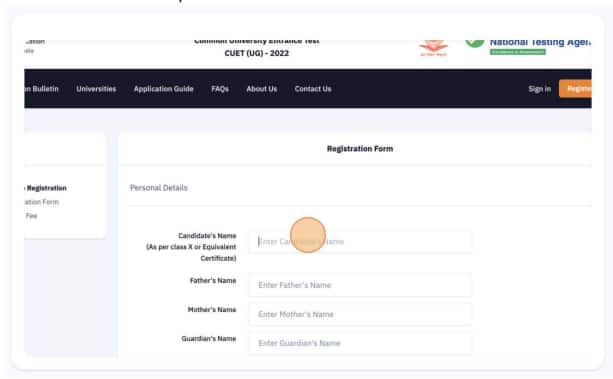Select Registration step in left sidebar
The image size is (613, 379).
pos(45,188)
